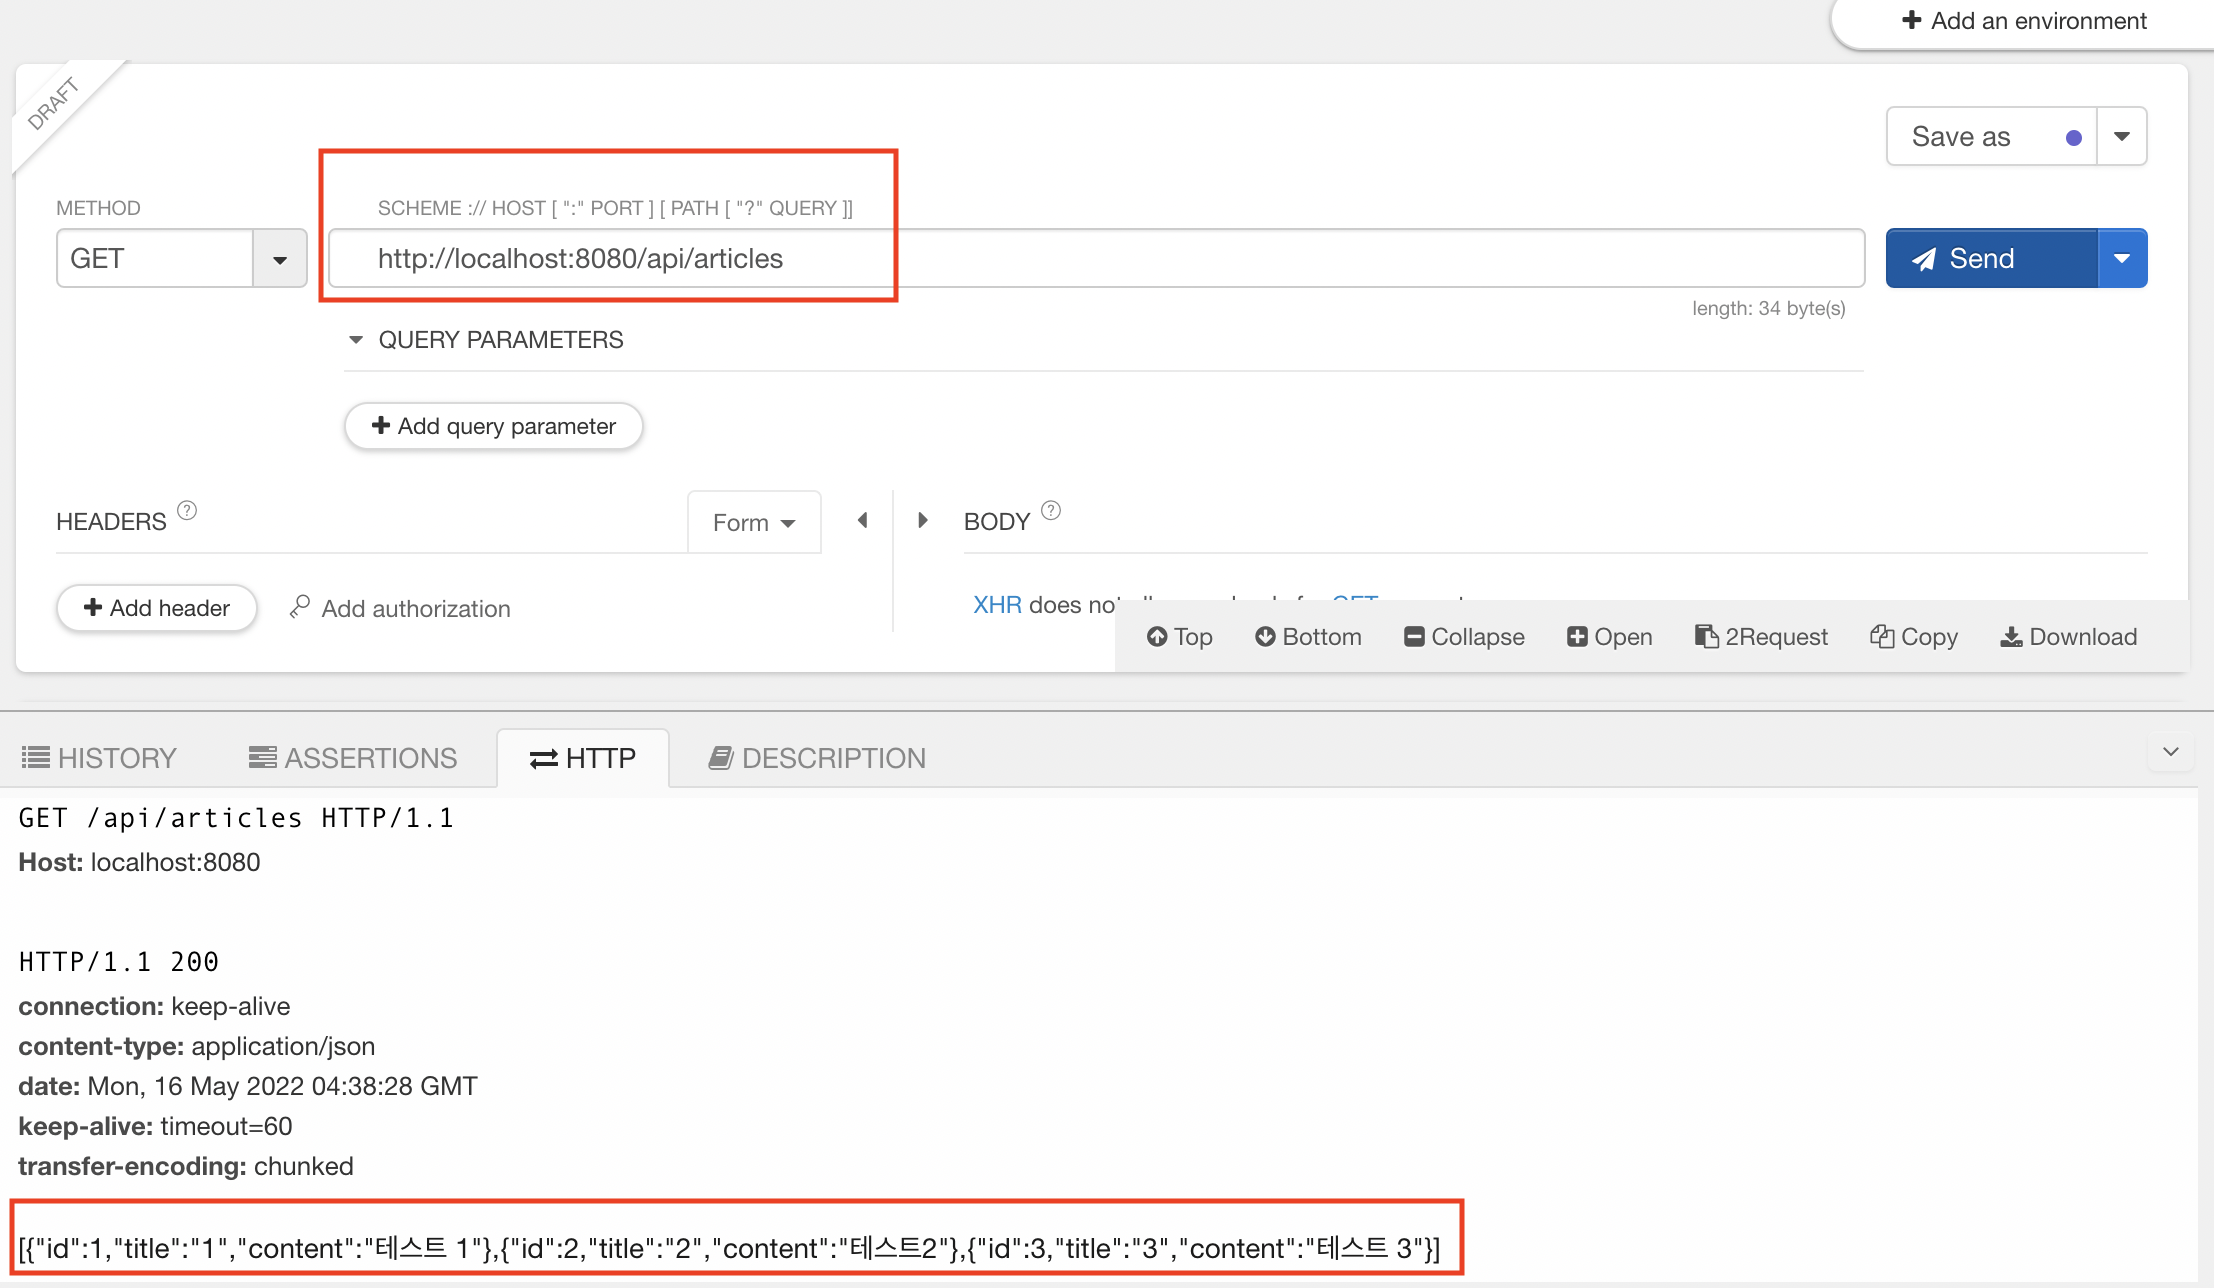Click the 'transfer-encoding: chunked' line
This screenshot has width=2214, height=1288.
tap(186, 1166)
